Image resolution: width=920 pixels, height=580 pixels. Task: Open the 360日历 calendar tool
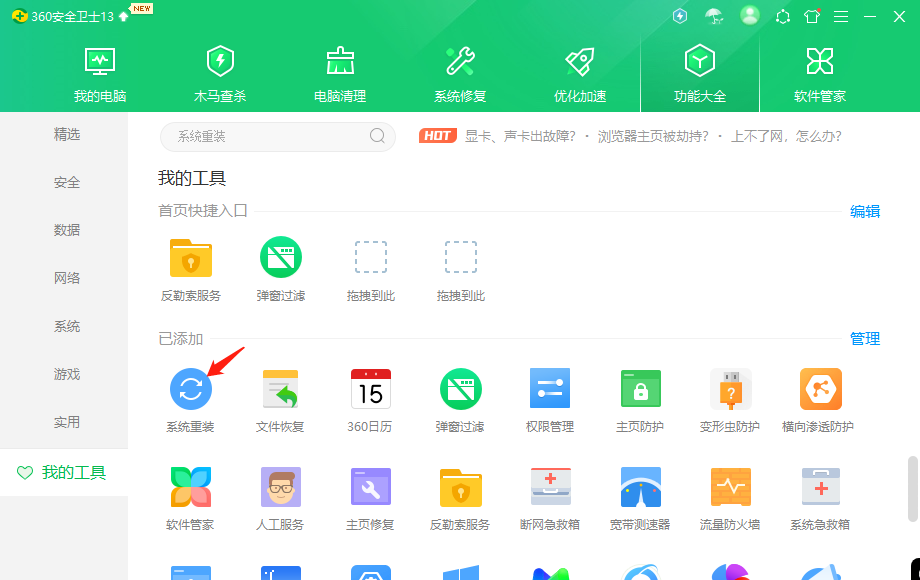tap(370, 389)
